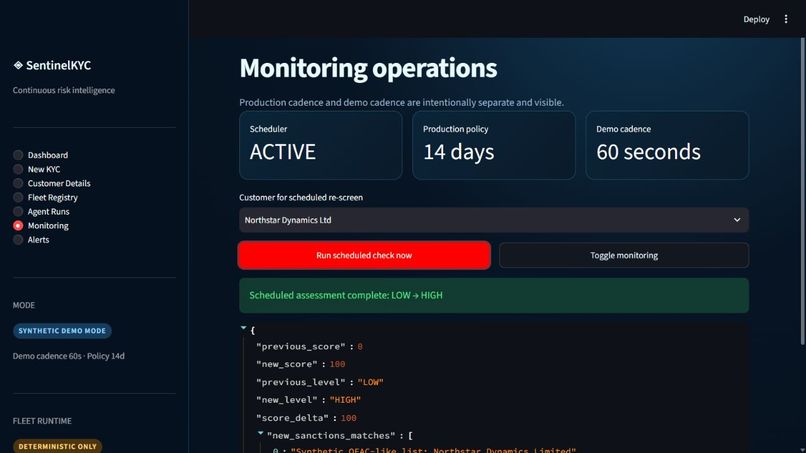This screenshot has height=453, width=806.
Task: Click the 'Customer for scheduled re-screen' label
Action: (301, 197)
